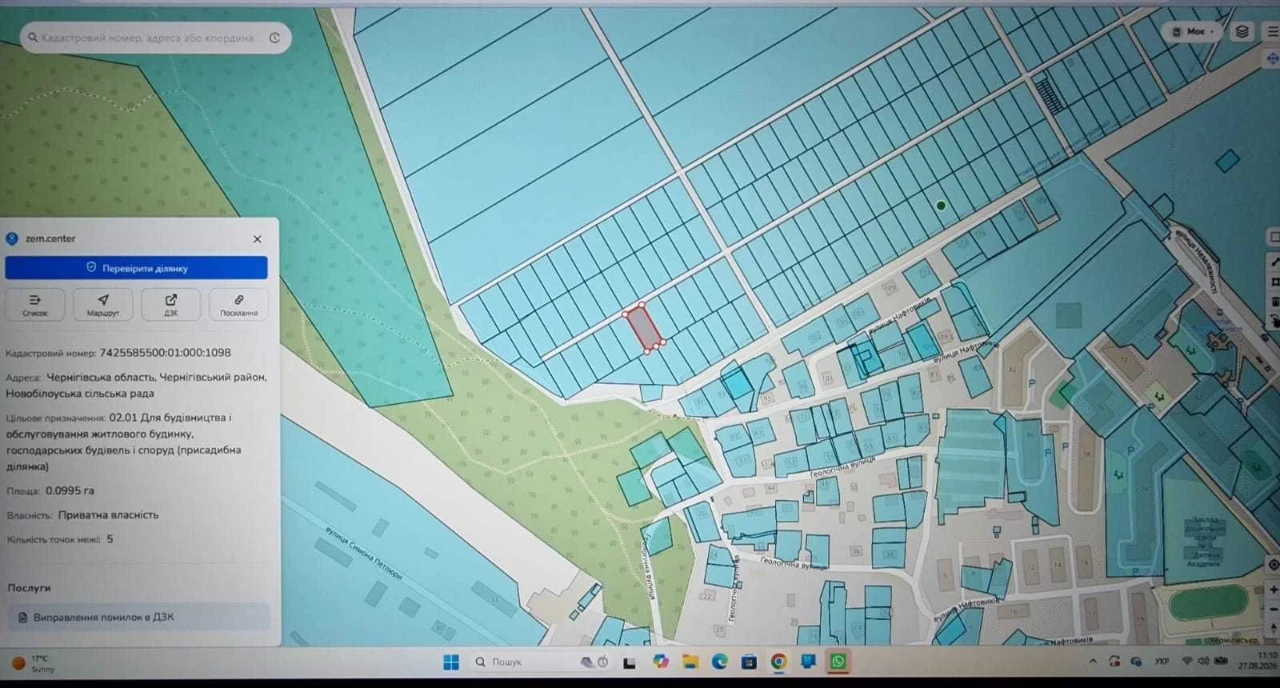Open 'Виправлення помилок в ДЗК' service
This screenshot has height=688, width=1280.
[x=138, y=617]
